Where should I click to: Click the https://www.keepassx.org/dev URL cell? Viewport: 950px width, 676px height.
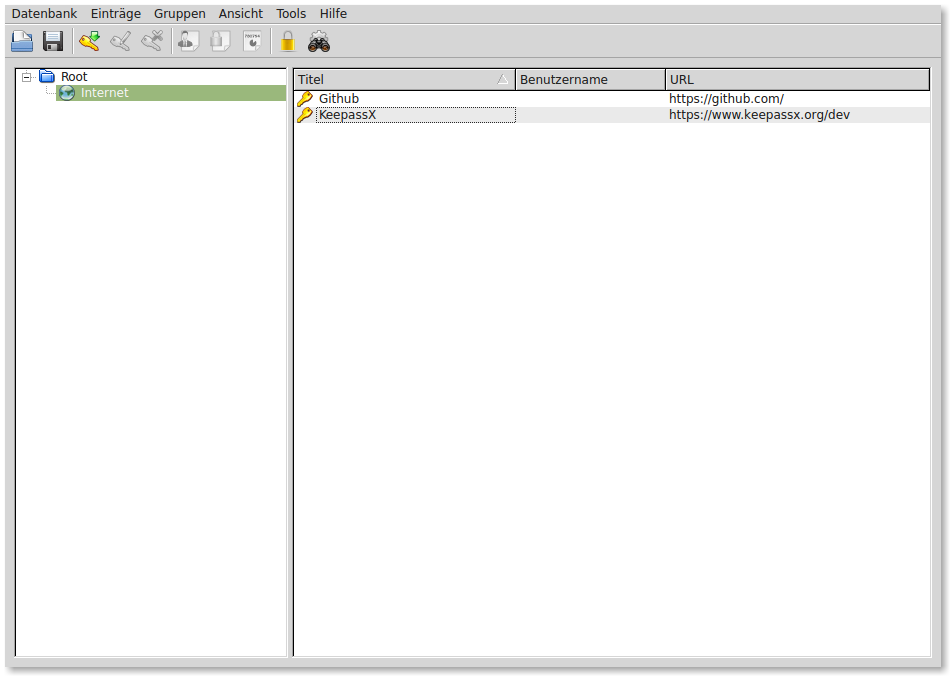(x=759, y=114)
